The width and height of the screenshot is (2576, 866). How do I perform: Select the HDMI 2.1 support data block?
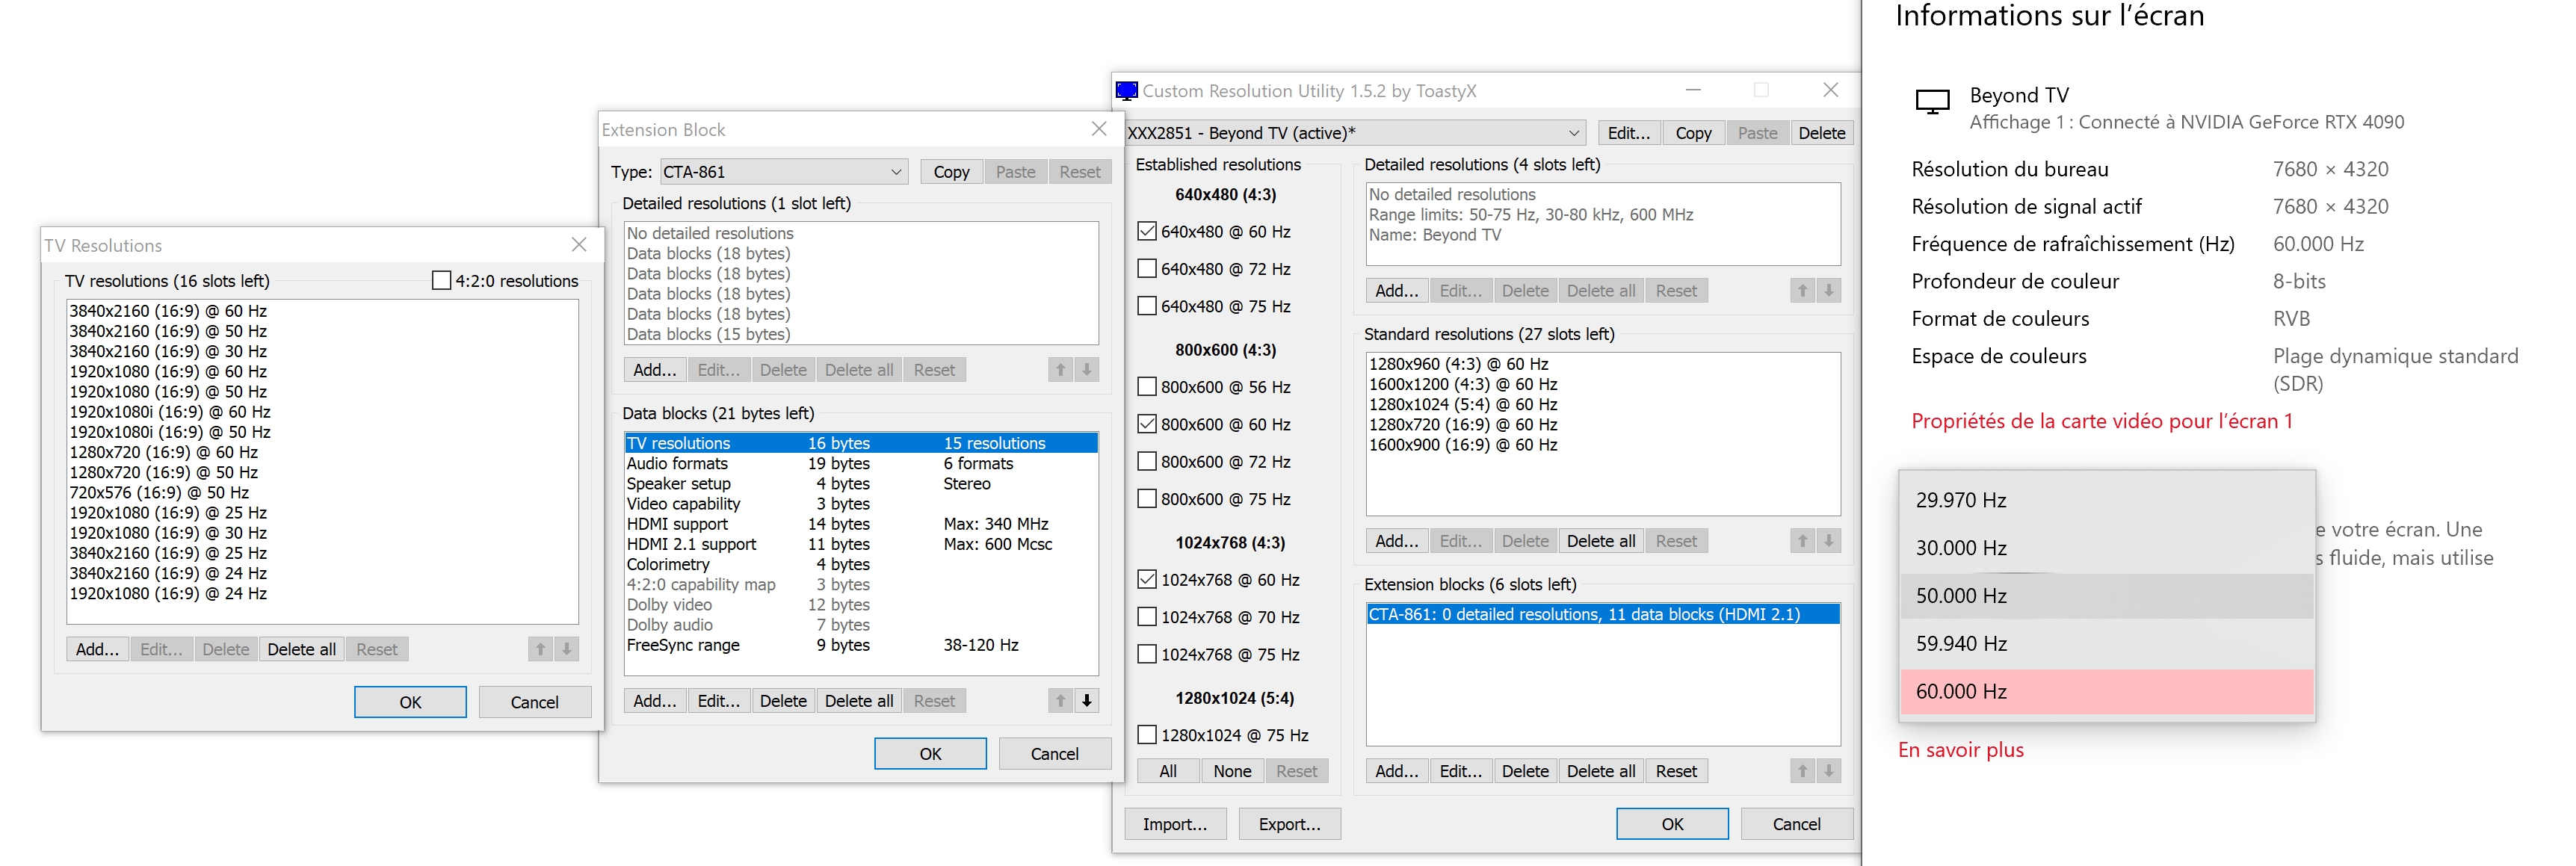691,544
